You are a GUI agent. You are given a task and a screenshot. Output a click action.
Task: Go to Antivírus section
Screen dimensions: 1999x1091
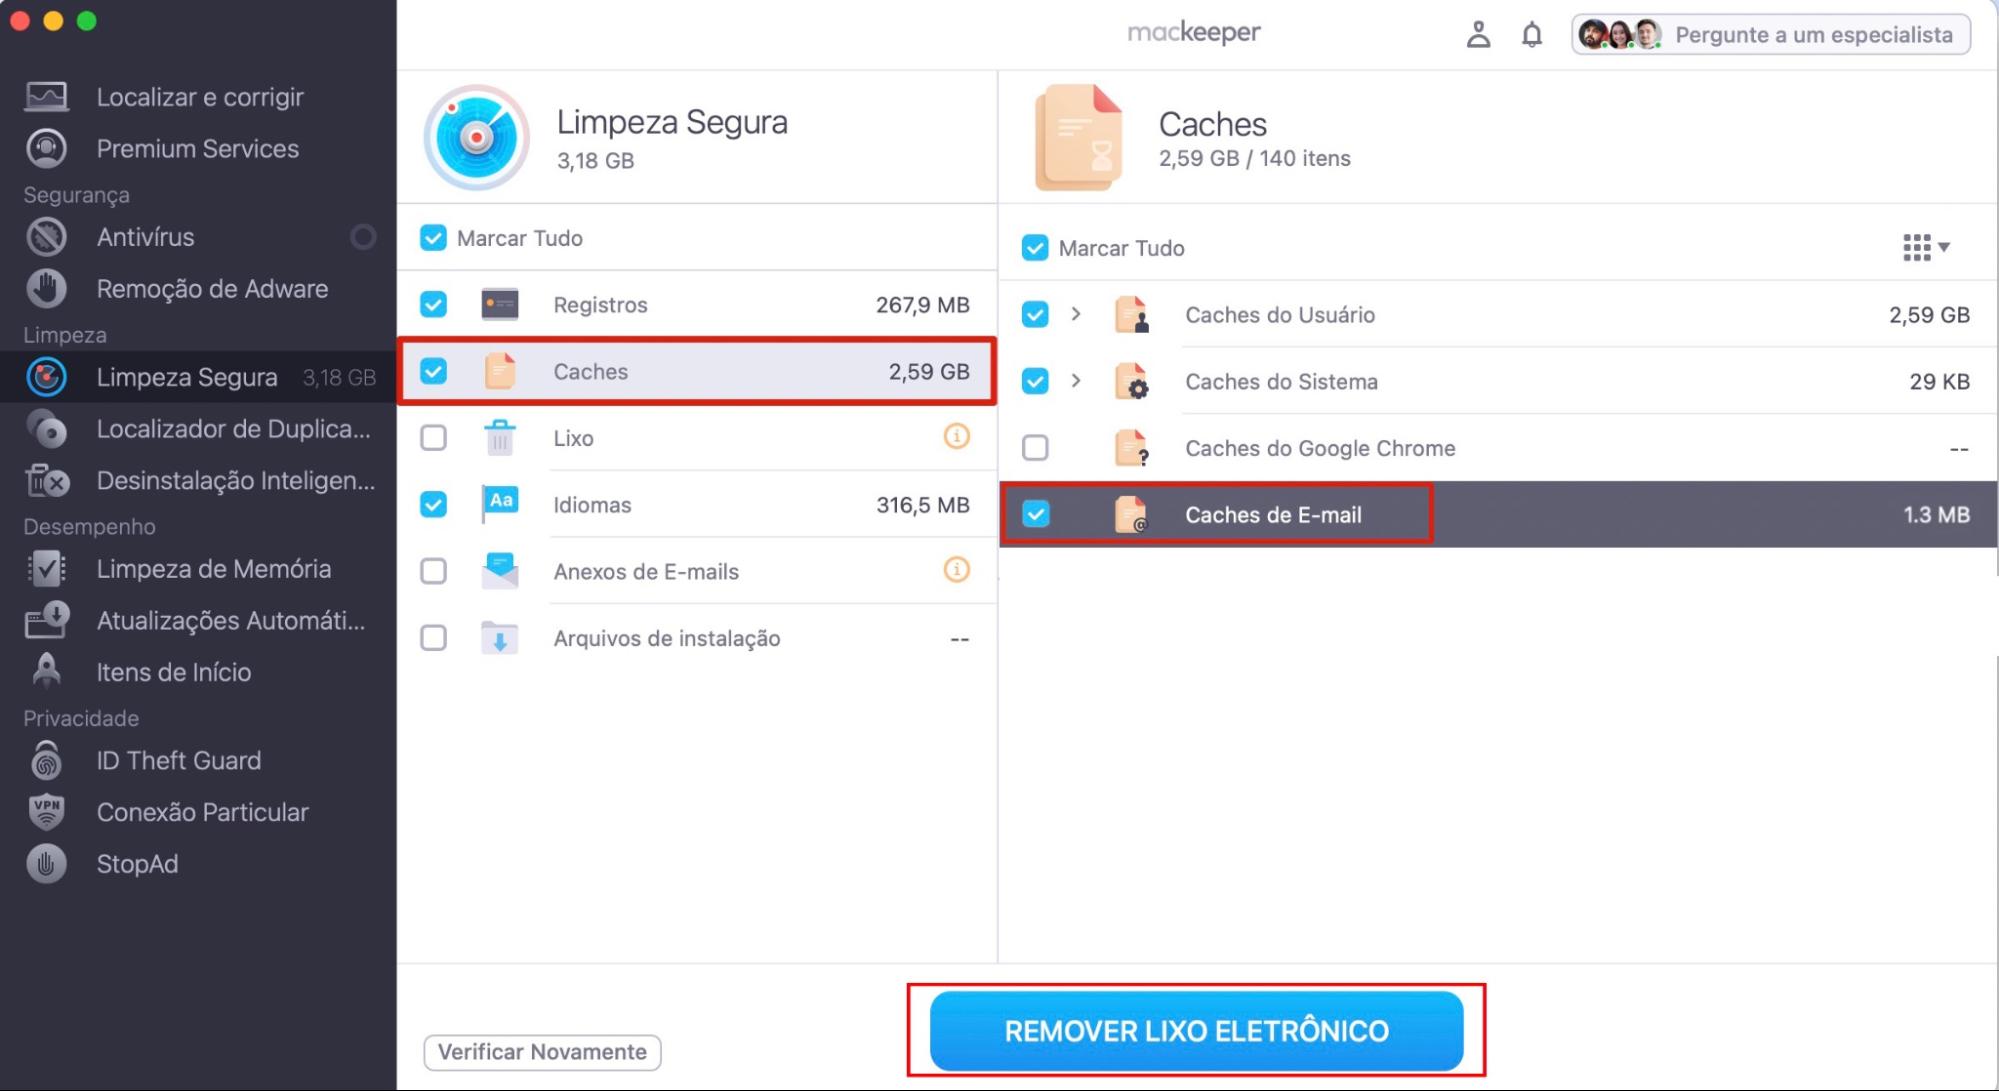click(x=198, y=237)
